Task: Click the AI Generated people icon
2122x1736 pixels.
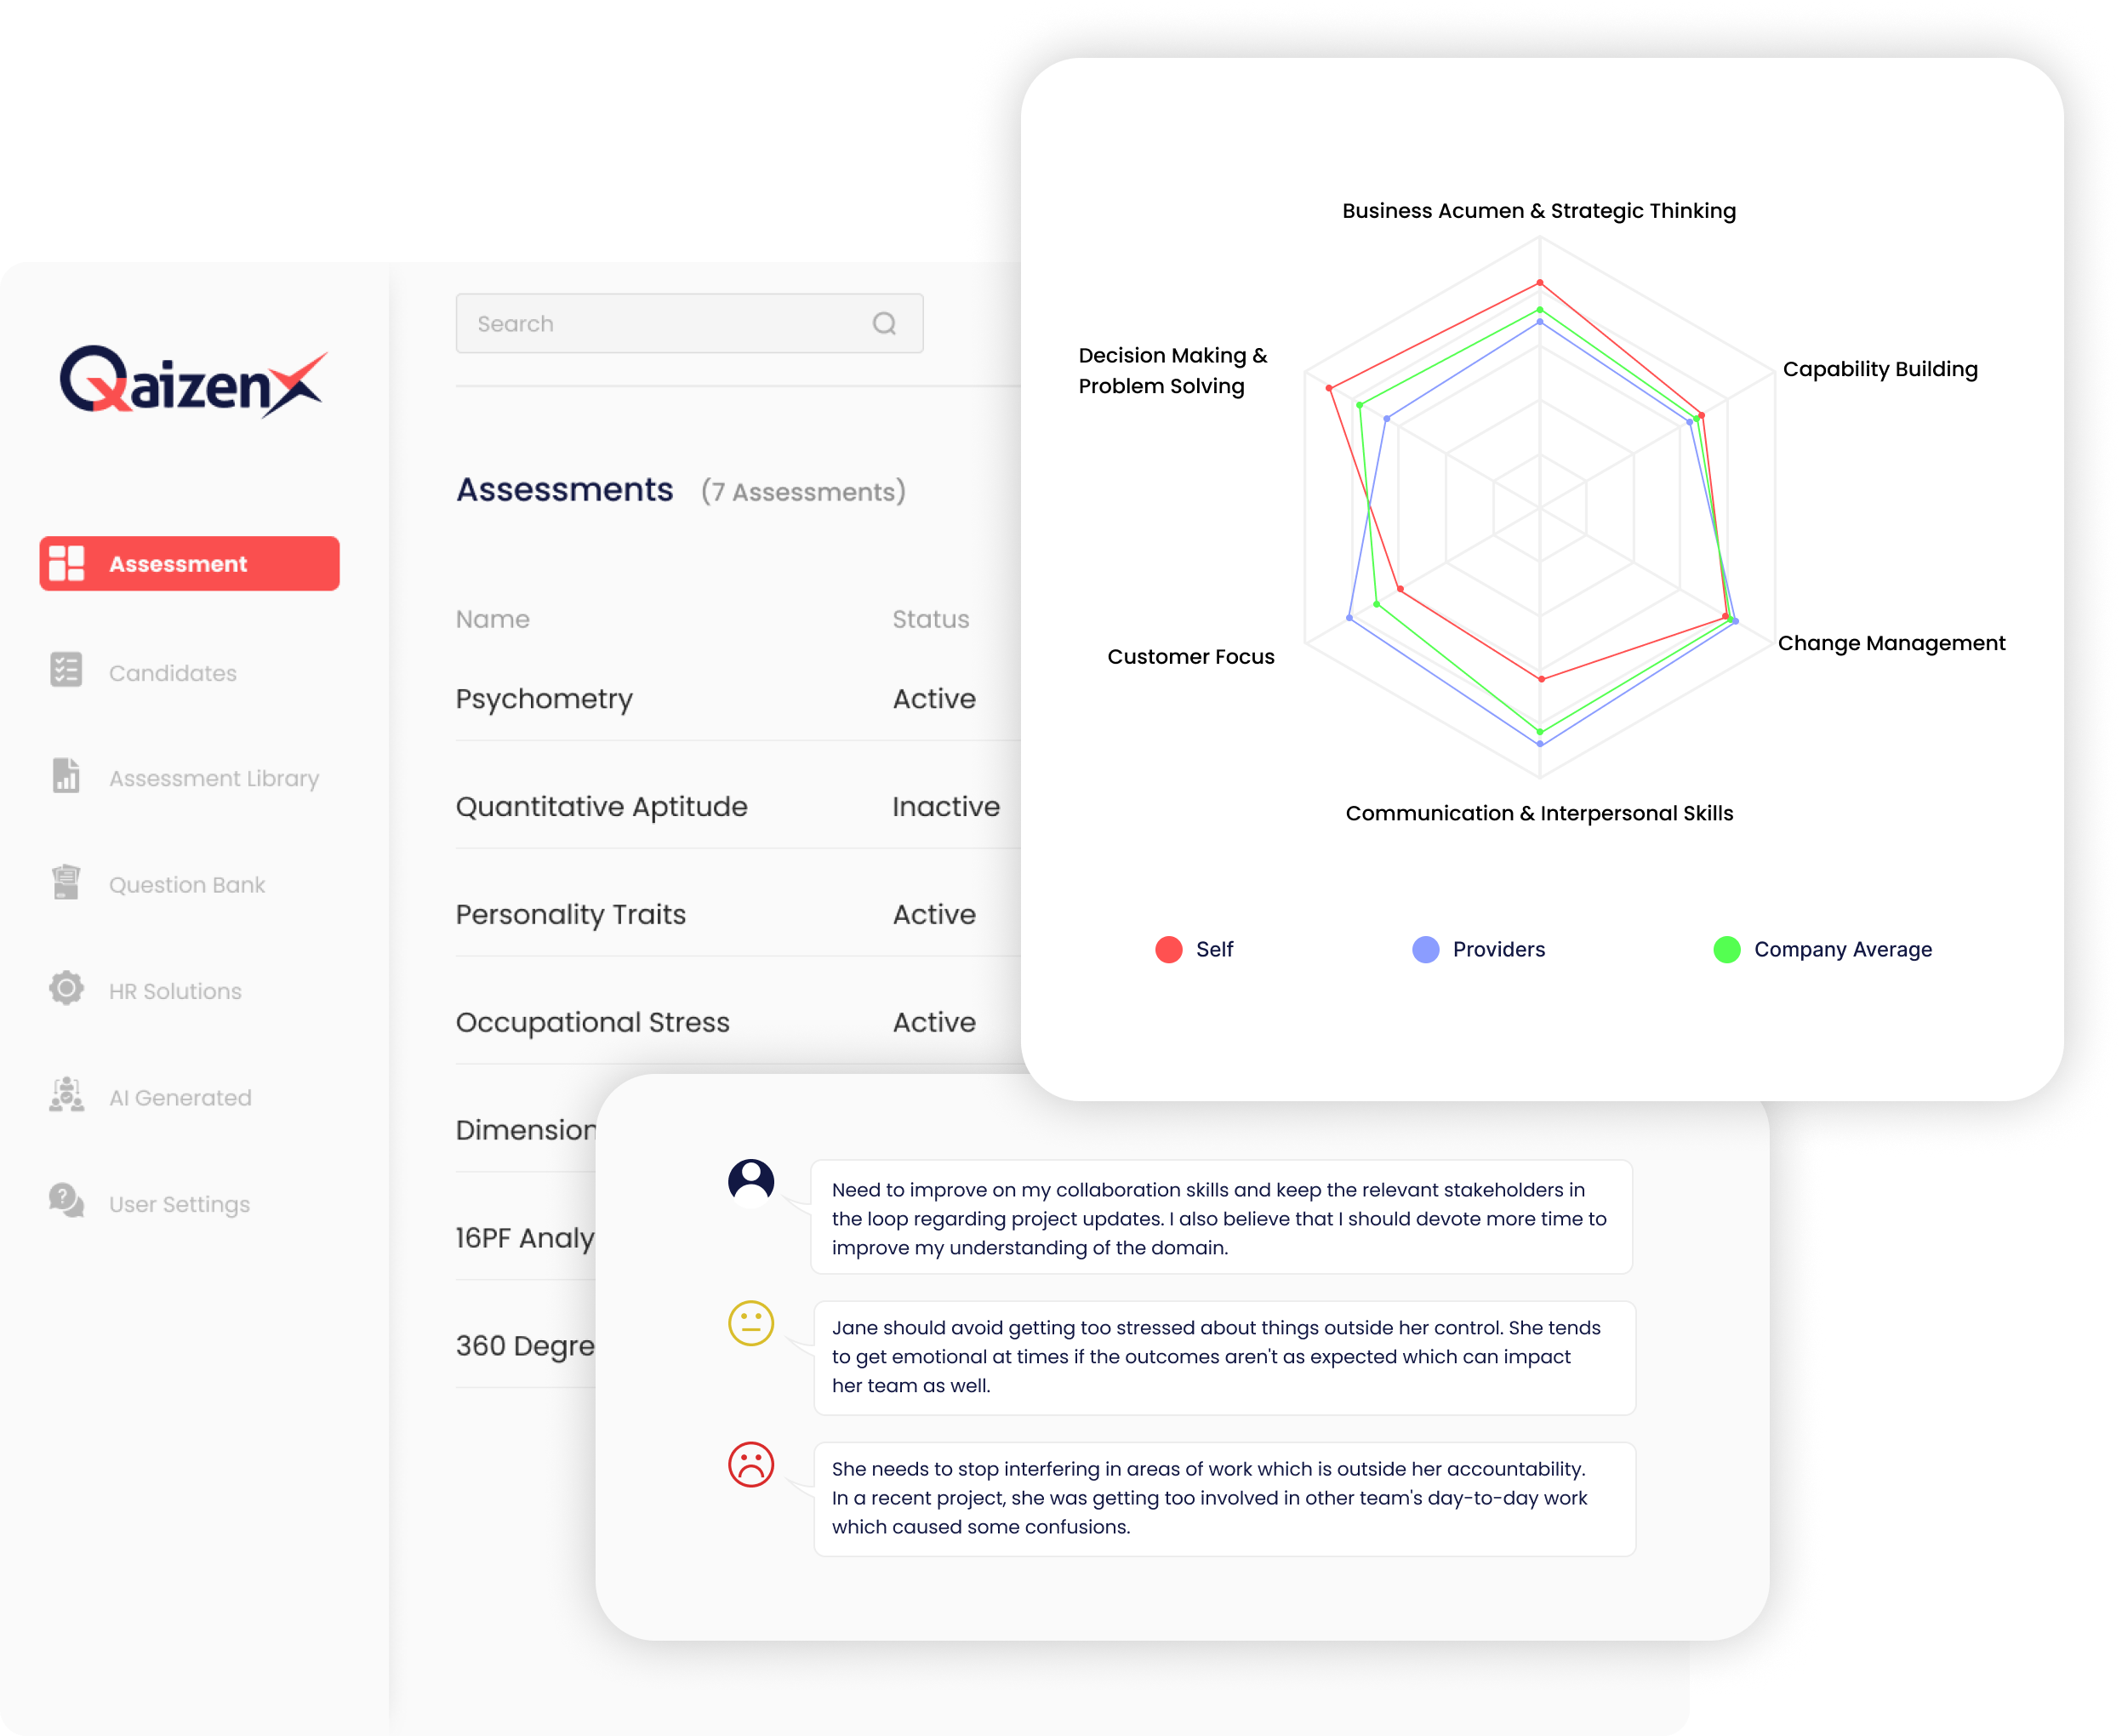Action: point(66,1096)
